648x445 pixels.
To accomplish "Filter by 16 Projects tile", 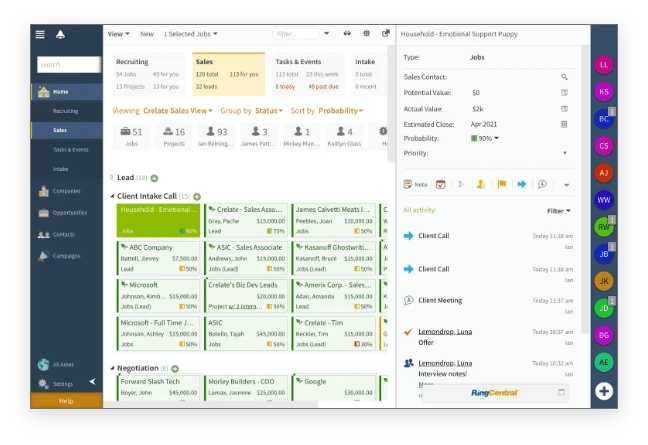I will click(174, 136).
